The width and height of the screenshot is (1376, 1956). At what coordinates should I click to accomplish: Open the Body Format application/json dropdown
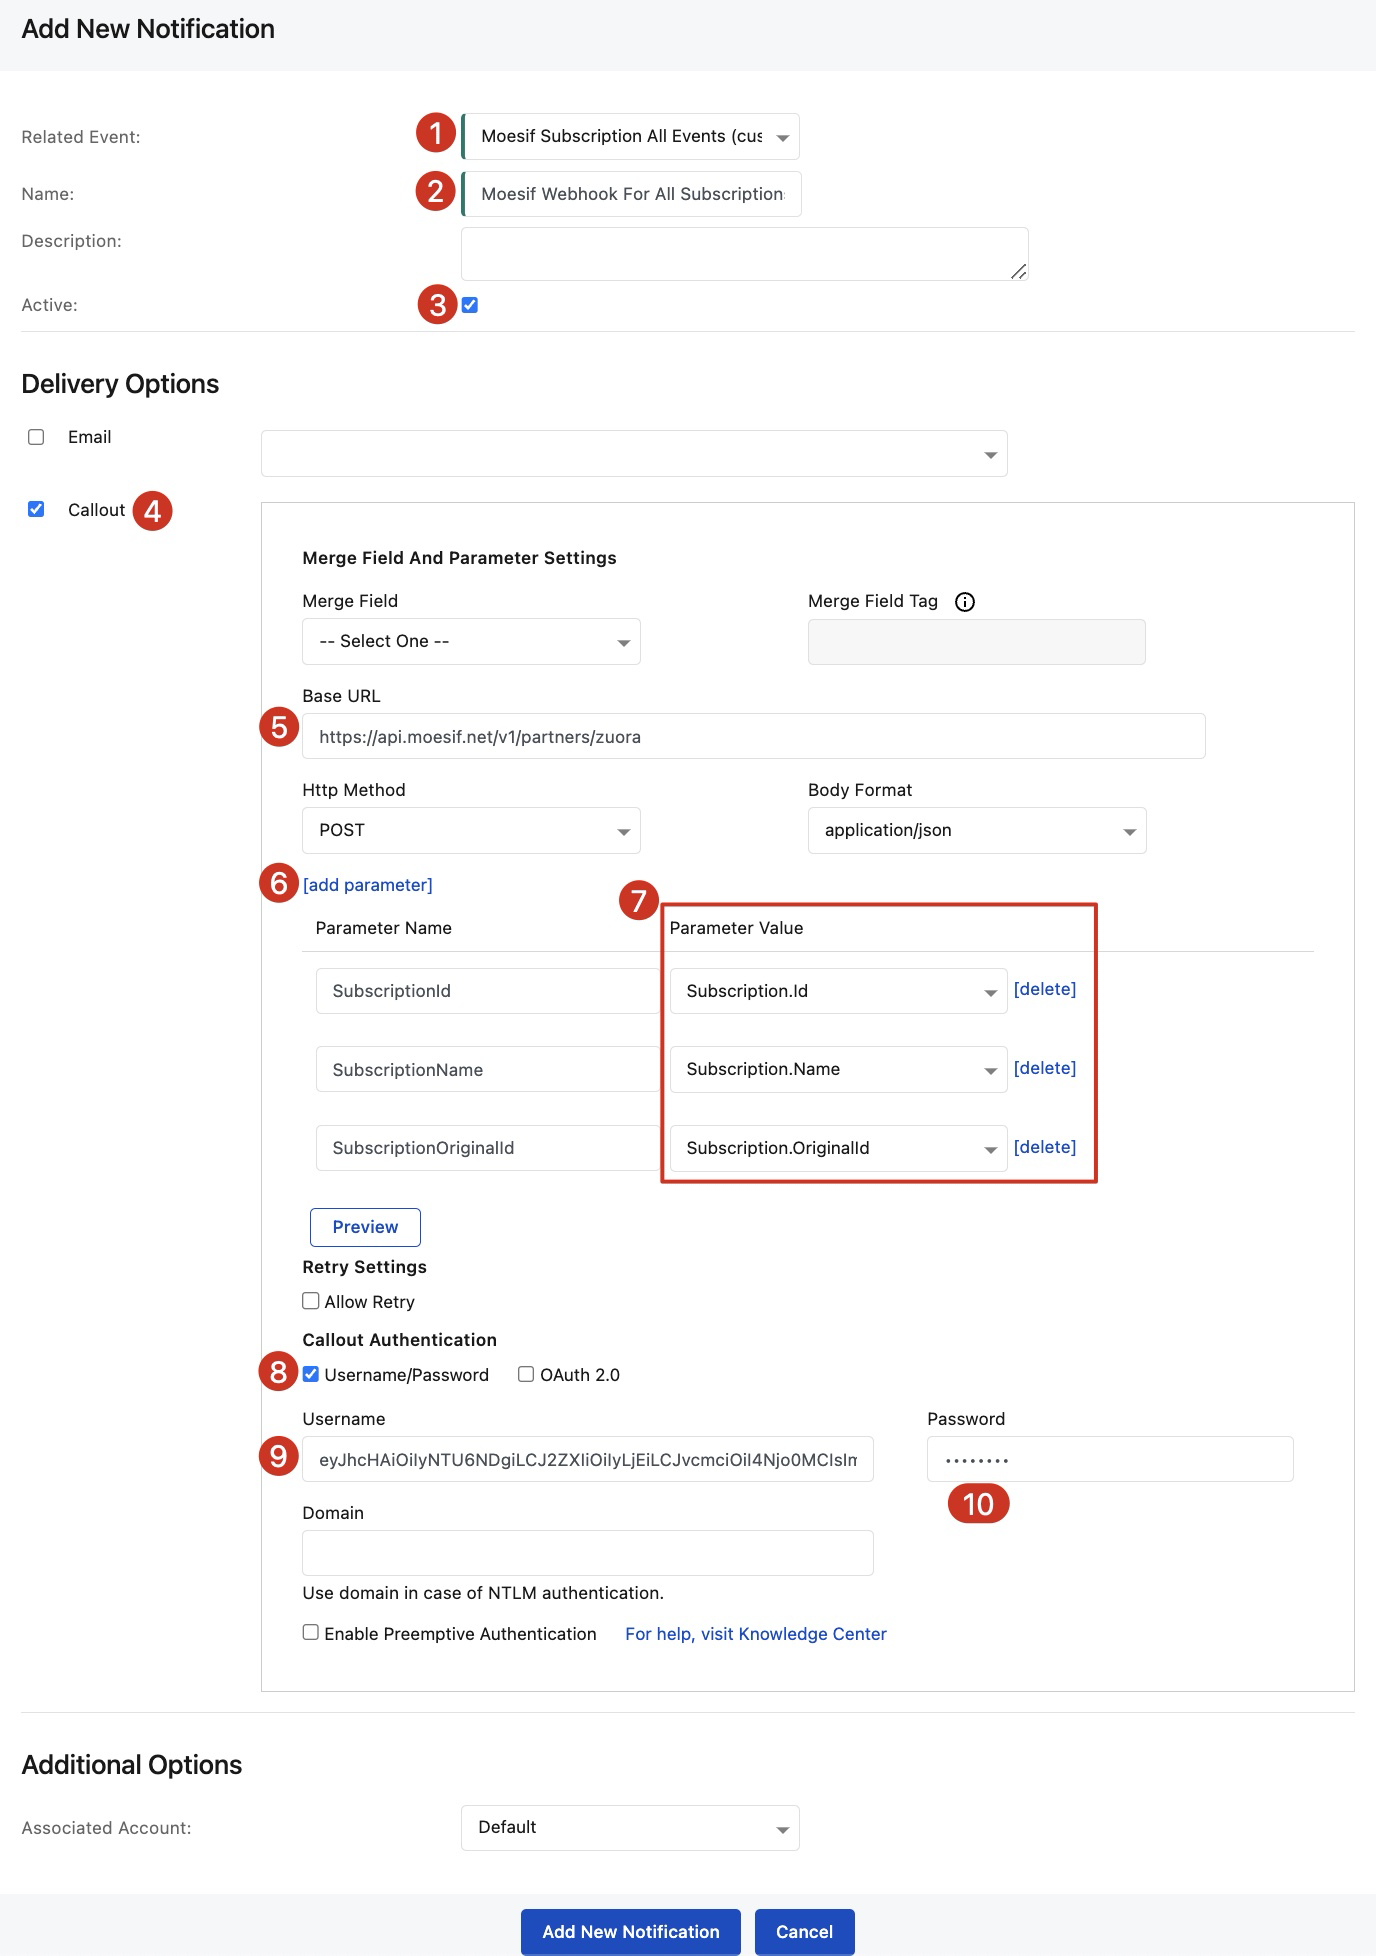click(x=976, y=831)
